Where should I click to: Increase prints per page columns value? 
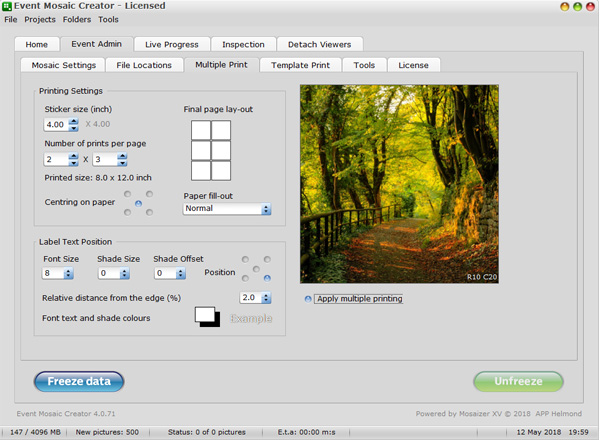pyautogui.click(x=73, y=156)
